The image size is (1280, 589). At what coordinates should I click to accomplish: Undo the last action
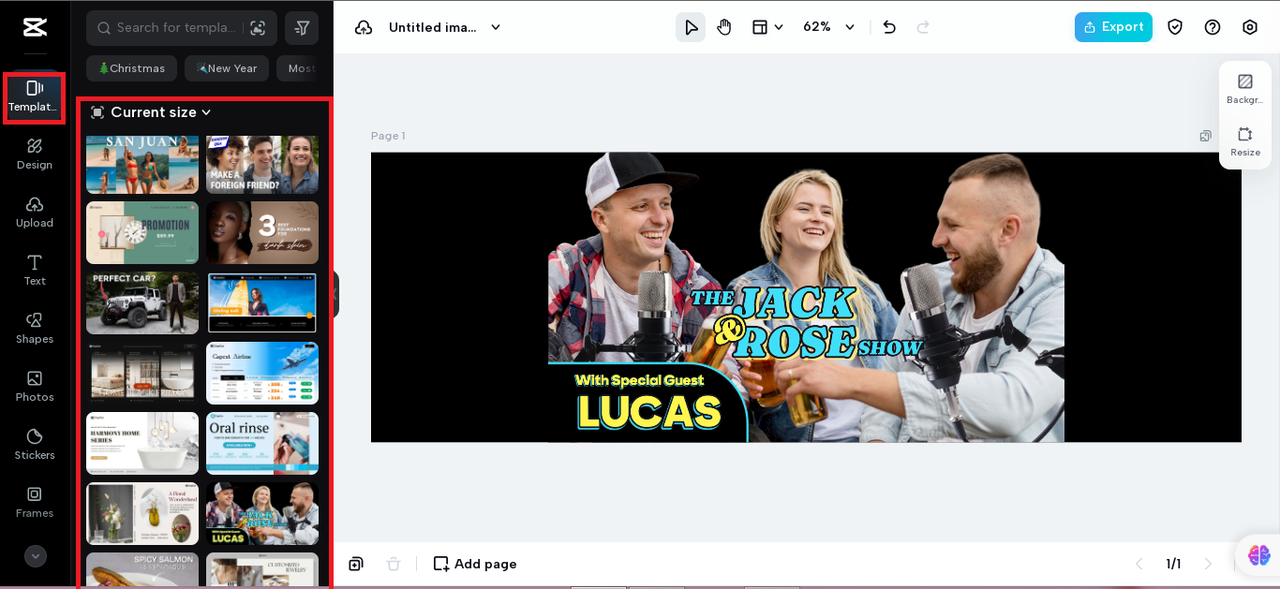click(x=889, y=27)
